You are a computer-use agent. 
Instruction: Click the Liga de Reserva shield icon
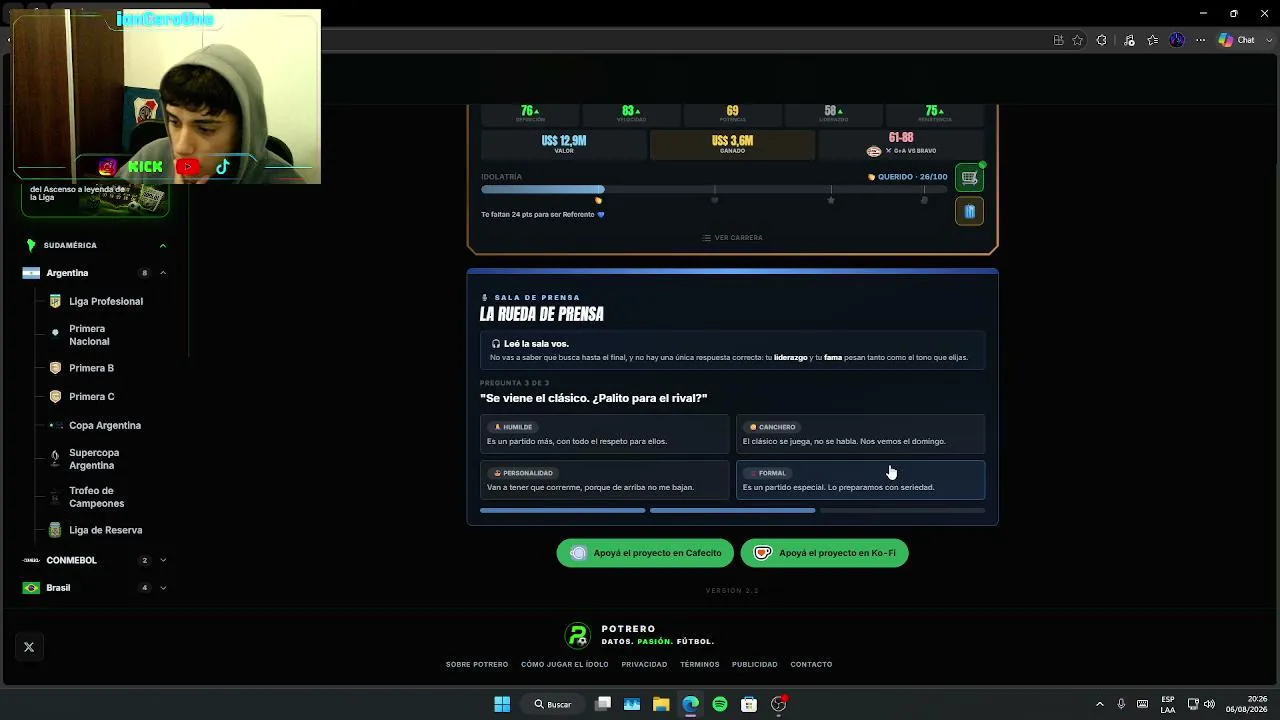(x=55, y=530)
